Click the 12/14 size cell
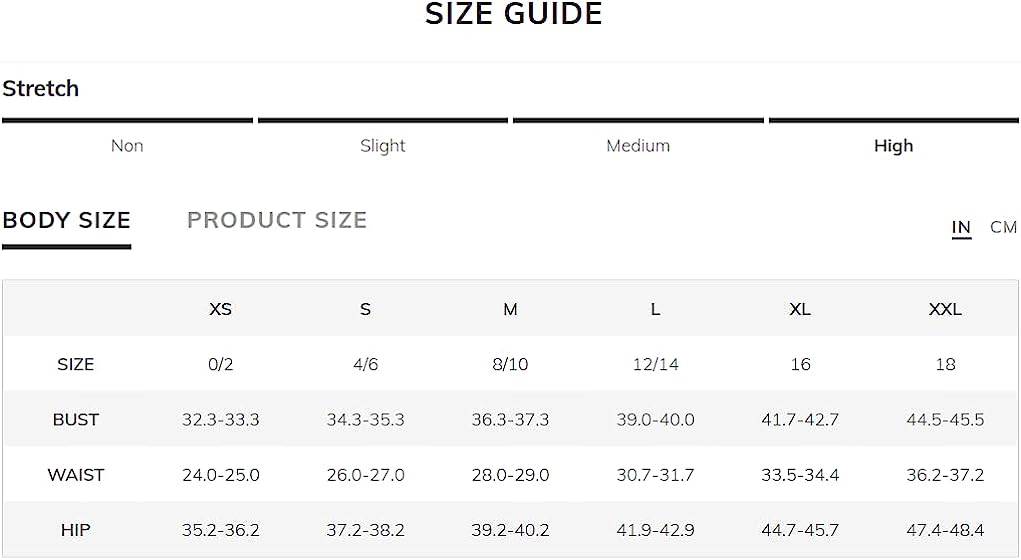 tap(656, 364)
